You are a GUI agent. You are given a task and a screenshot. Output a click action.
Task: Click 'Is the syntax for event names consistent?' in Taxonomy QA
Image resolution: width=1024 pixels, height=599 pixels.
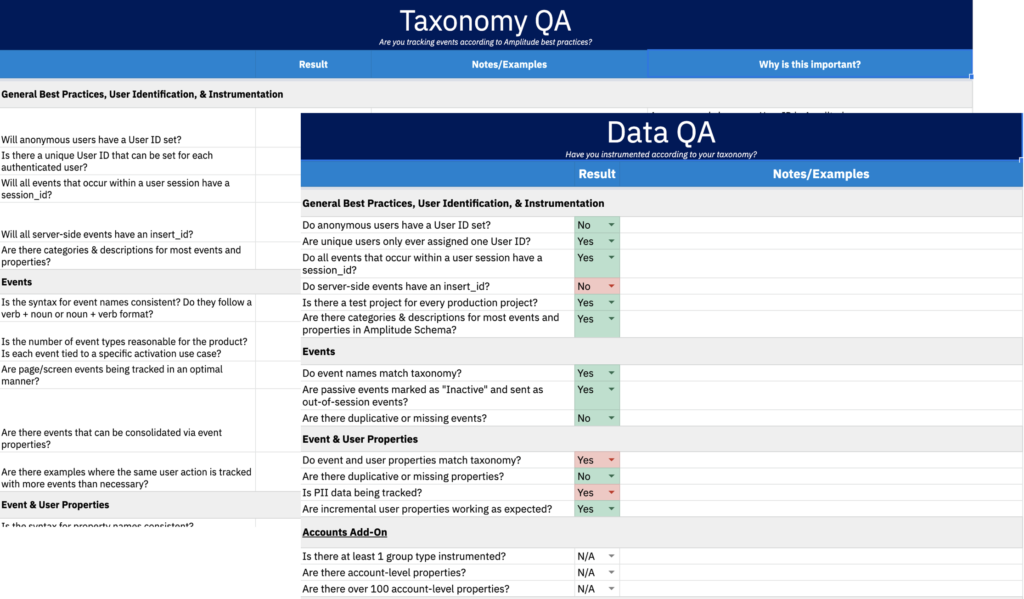click(126, 308)
